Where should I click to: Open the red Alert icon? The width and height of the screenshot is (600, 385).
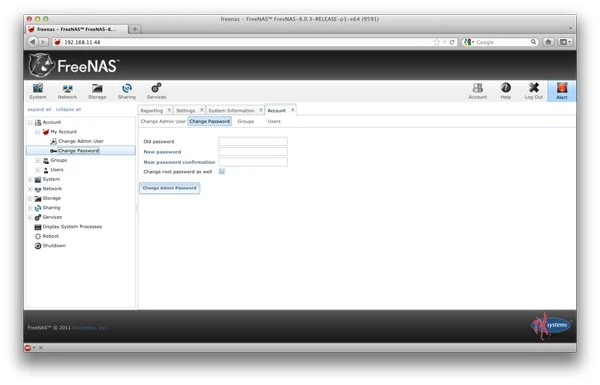[562, 91]
